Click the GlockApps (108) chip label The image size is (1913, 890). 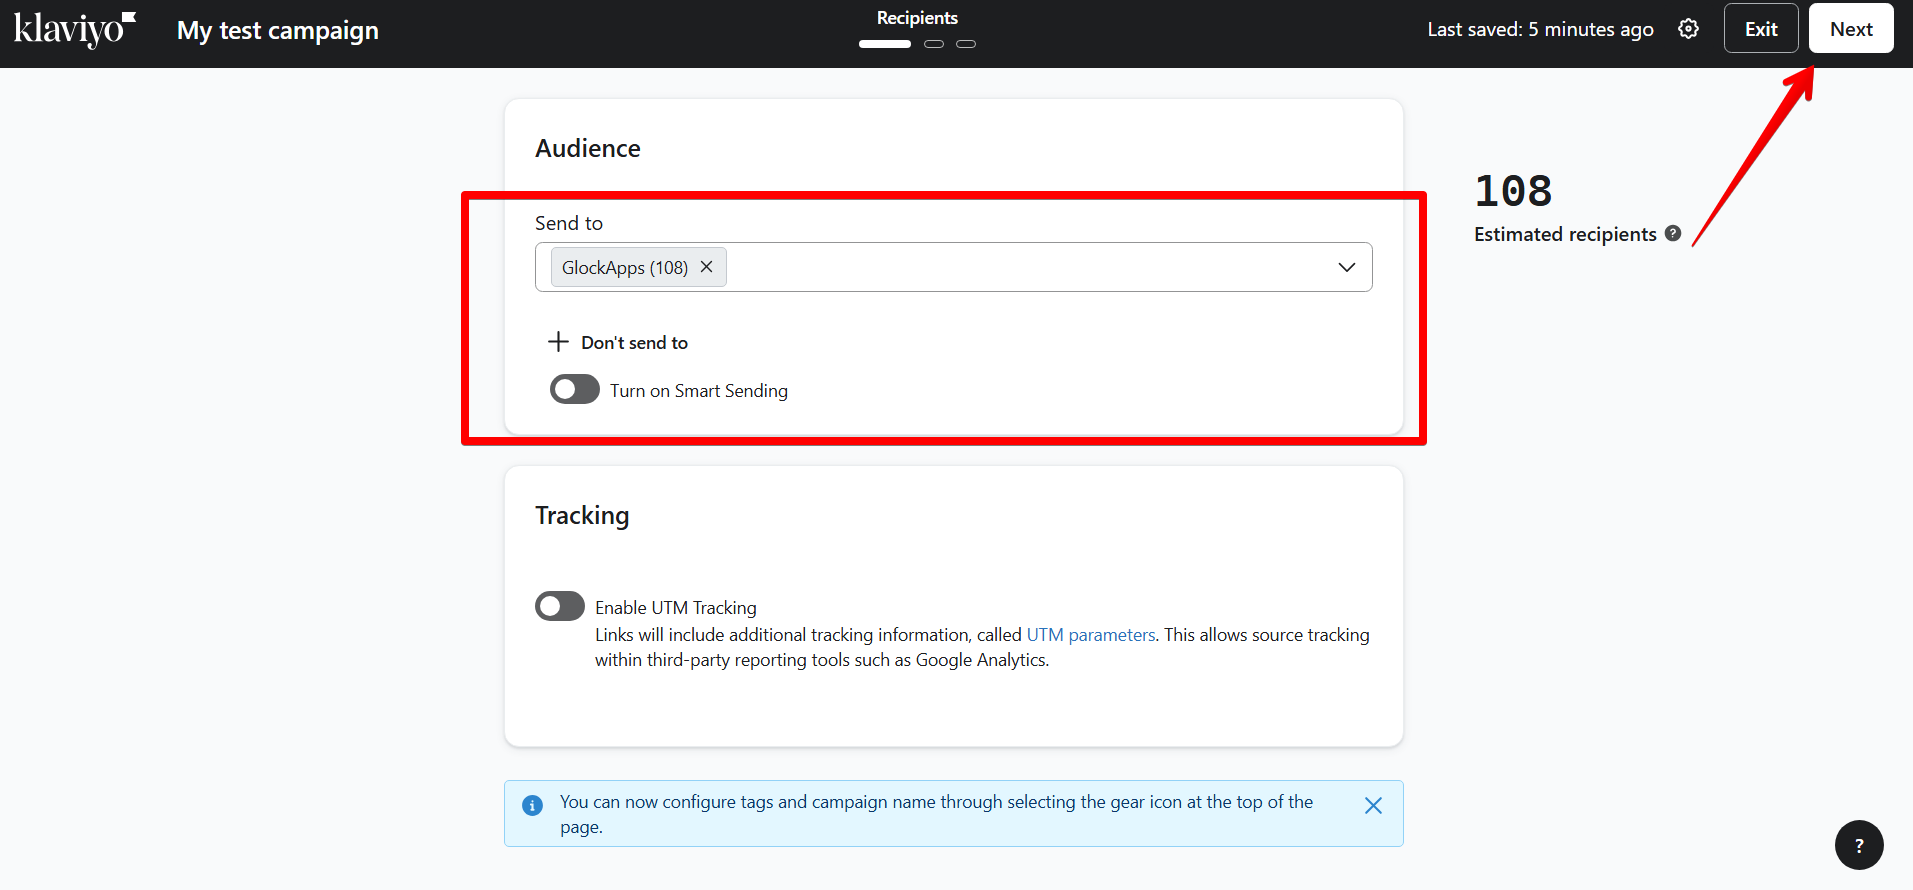coord(625,268)
